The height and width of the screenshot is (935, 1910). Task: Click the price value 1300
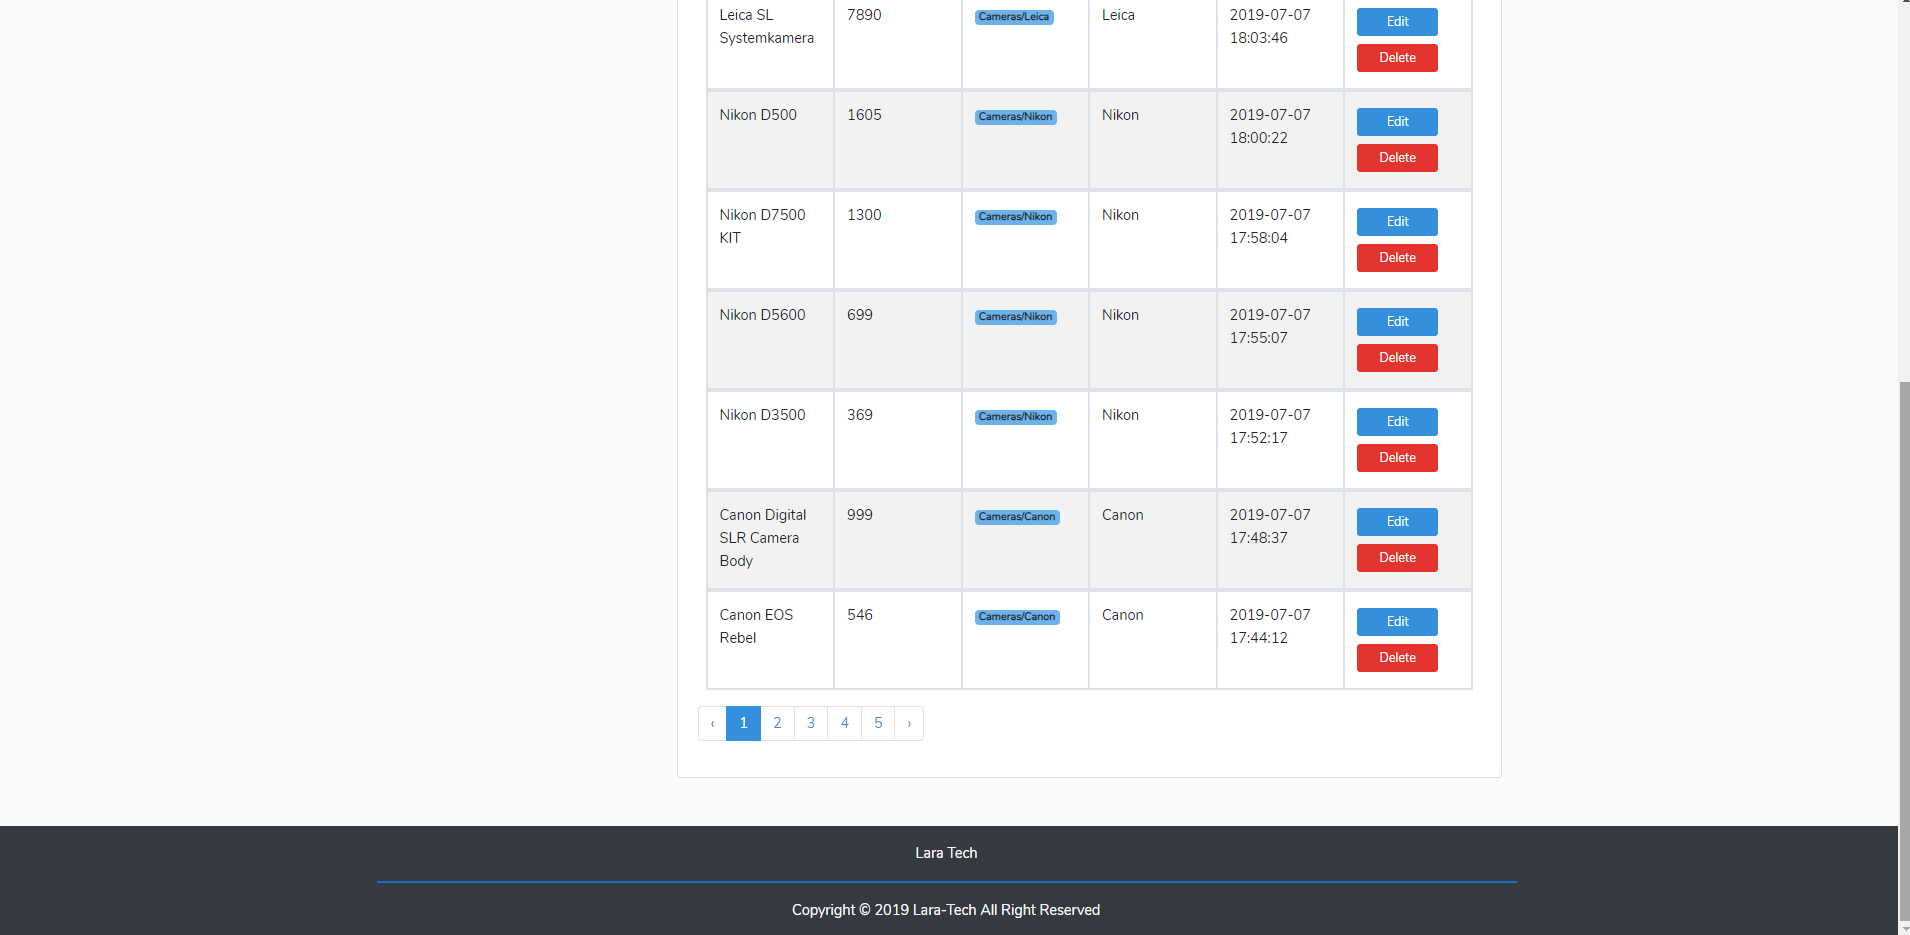point(864,215)
